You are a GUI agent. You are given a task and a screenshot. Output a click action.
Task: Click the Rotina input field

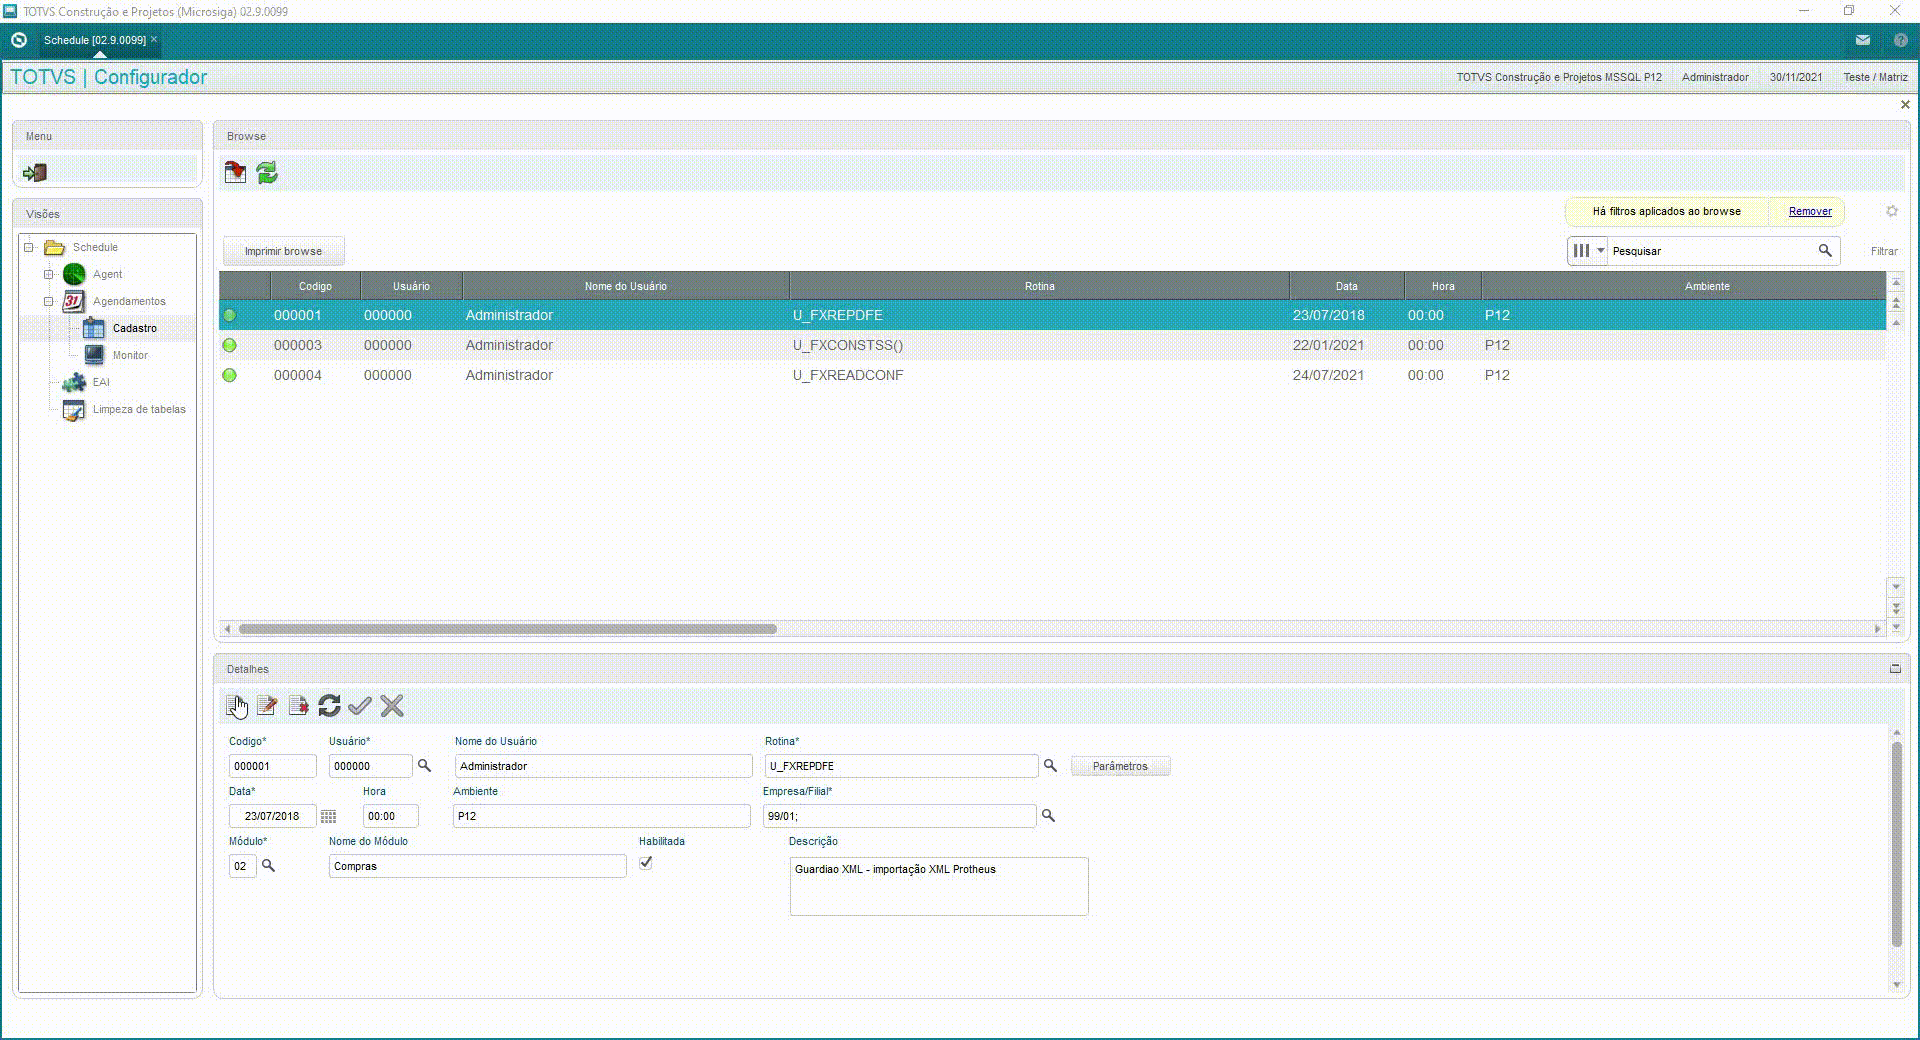pyautogui.click(x=901, y=766)
